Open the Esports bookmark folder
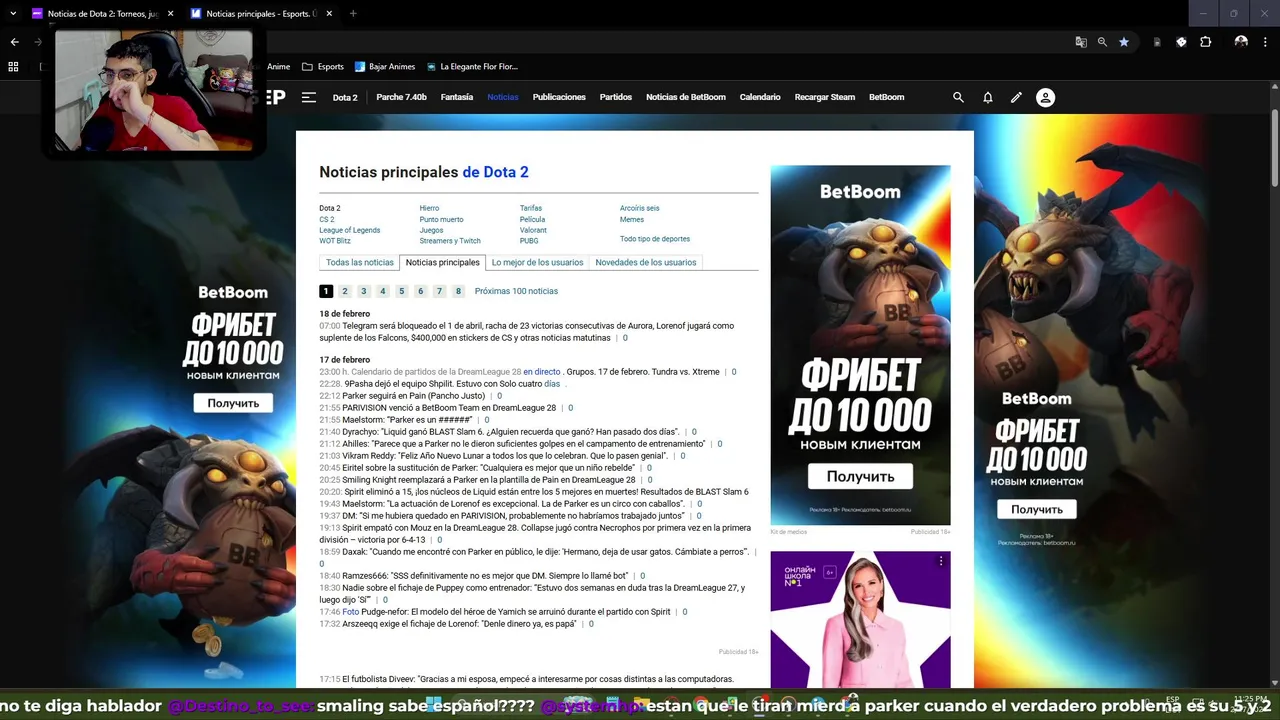 point(323,67)
